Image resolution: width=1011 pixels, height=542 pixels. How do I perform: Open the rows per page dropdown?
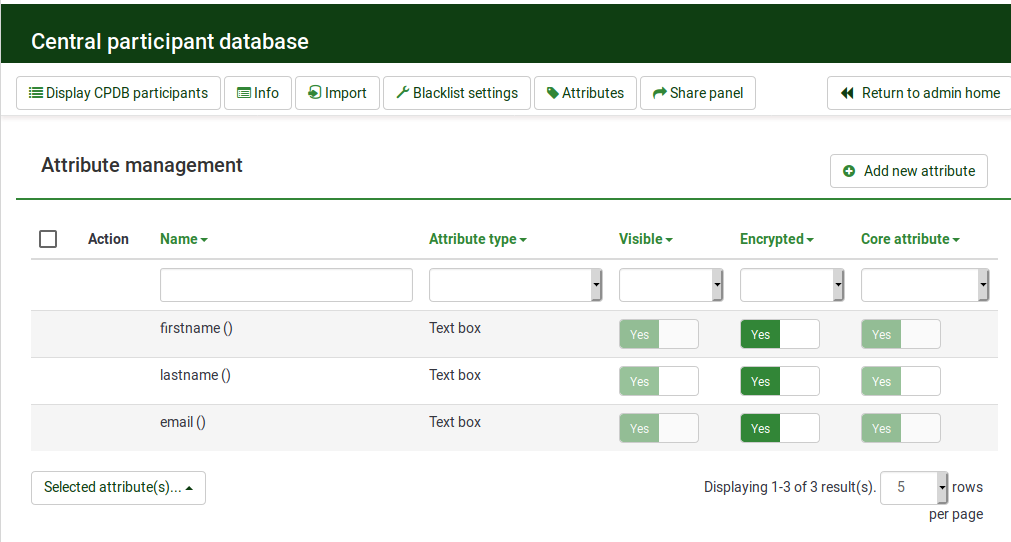pos(913,488)
